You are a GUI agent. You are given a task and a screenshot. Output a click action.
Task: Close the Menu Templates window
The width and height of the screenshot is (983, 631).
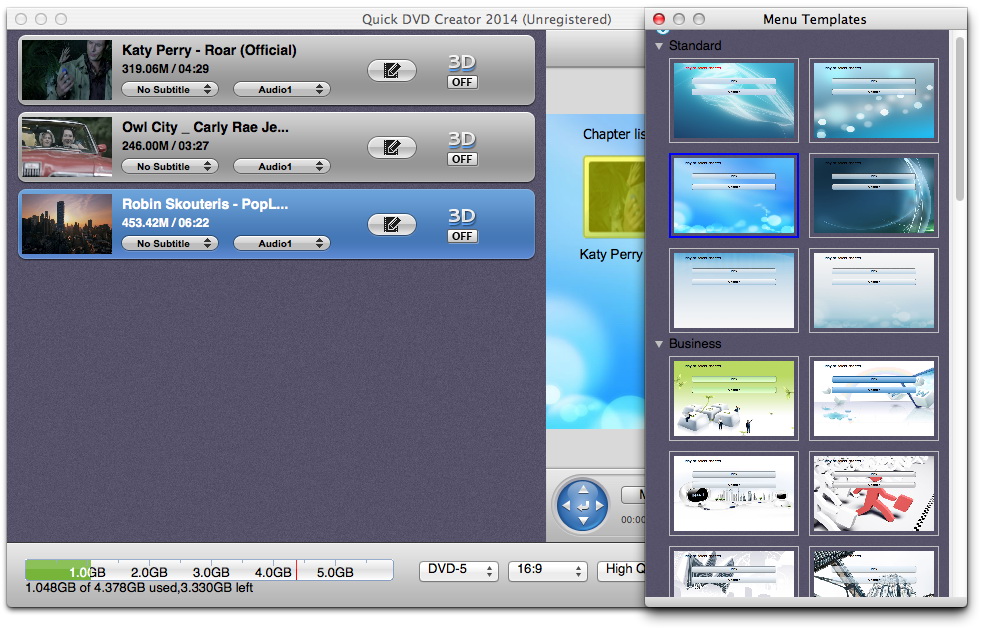click(x=659, y=19)
